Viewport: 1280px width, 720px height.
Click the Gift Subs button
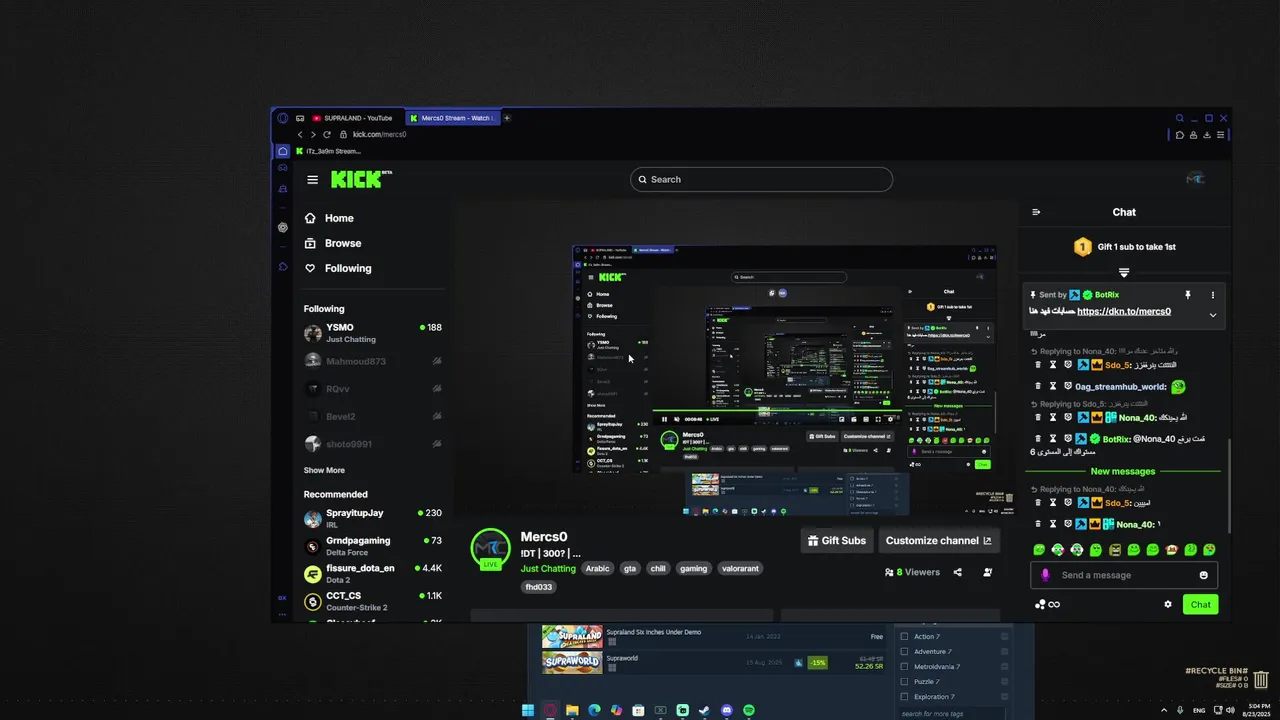pyautogui.click(x=837, y=541)
